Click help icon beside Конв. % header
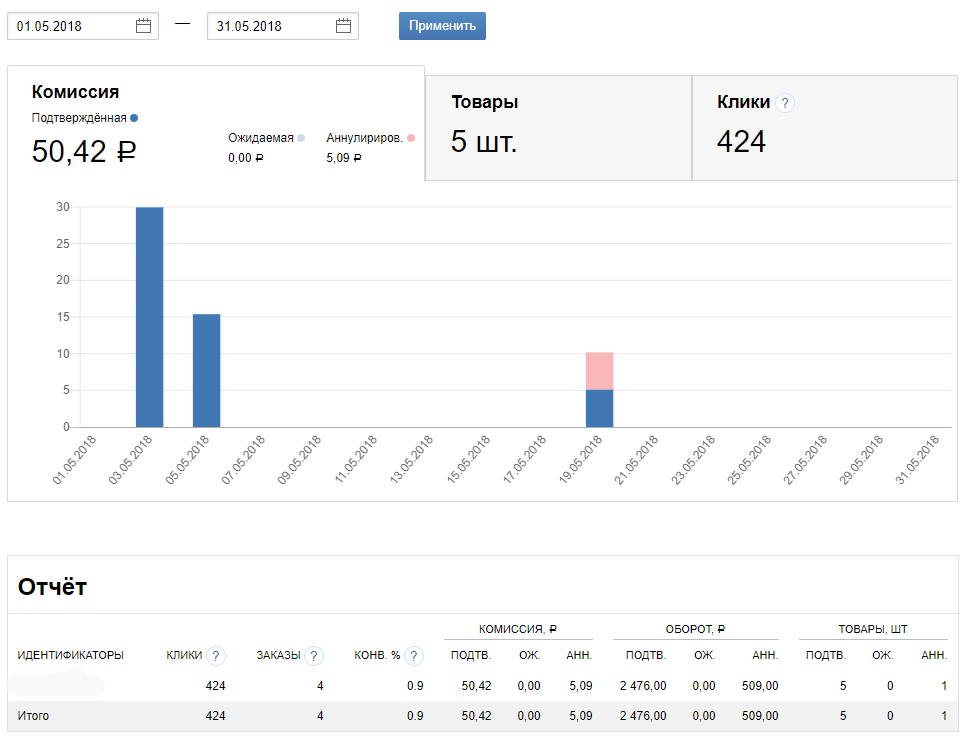964x747 pixels. coord(414,656)
